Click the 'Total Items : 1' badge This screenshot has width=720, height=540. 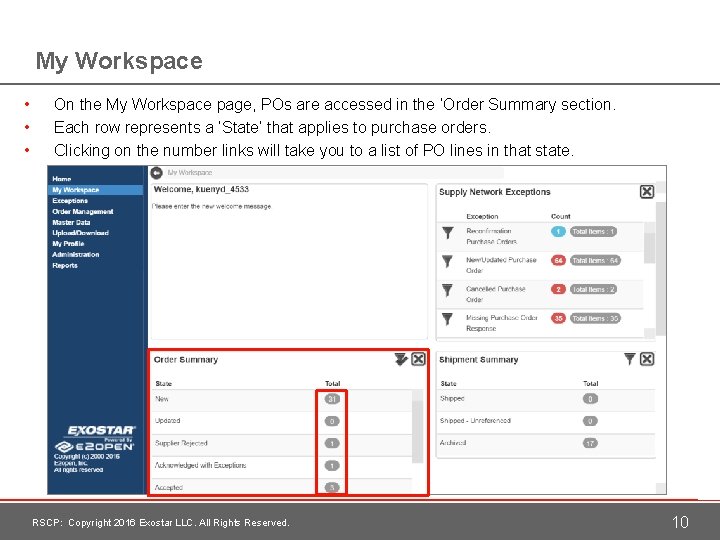pyautogui.click(x=593, y=231)
